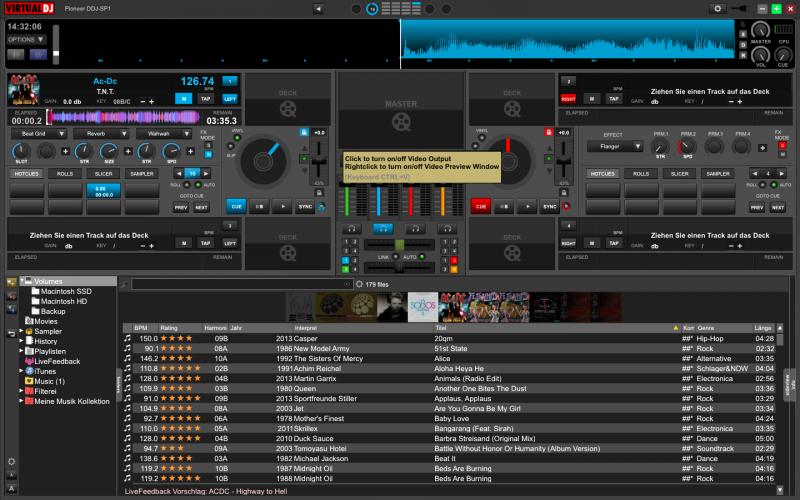800x500 pixels.
Task: Click plus button next to Beat Grid knobs
Action: [65, 151]
